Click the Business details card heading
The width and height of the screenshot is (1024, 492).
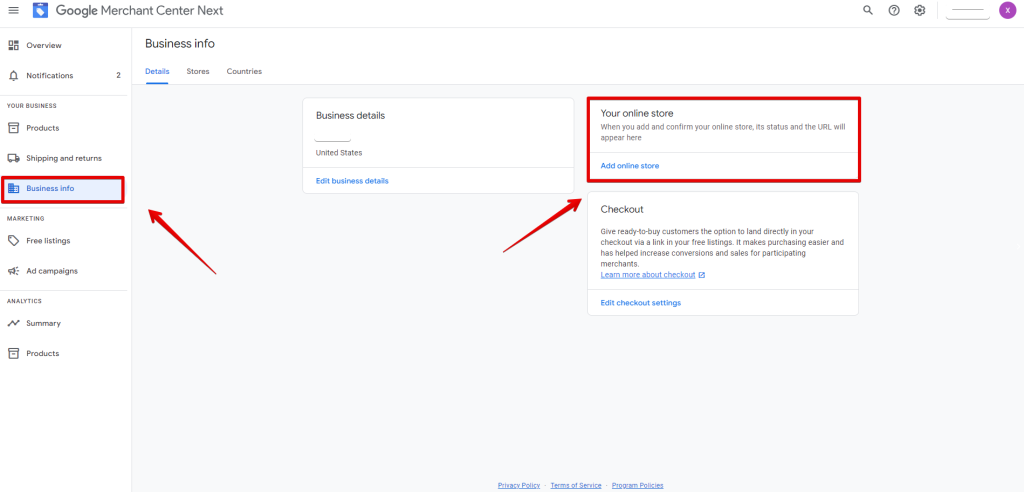[351, 116]
